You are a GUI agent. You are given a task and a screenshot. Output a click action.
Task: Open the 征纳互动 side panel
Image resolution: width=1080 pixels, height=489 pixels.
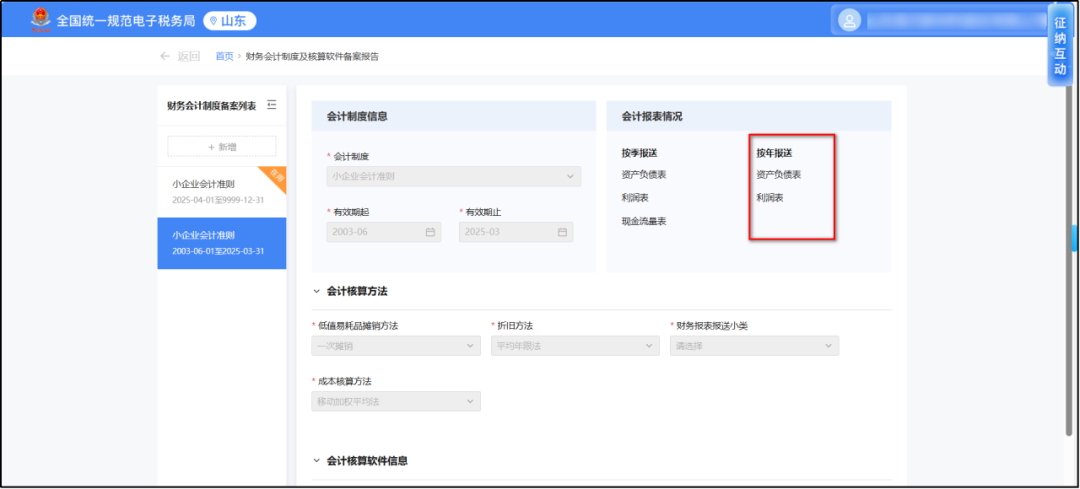tap(1060, 45)
